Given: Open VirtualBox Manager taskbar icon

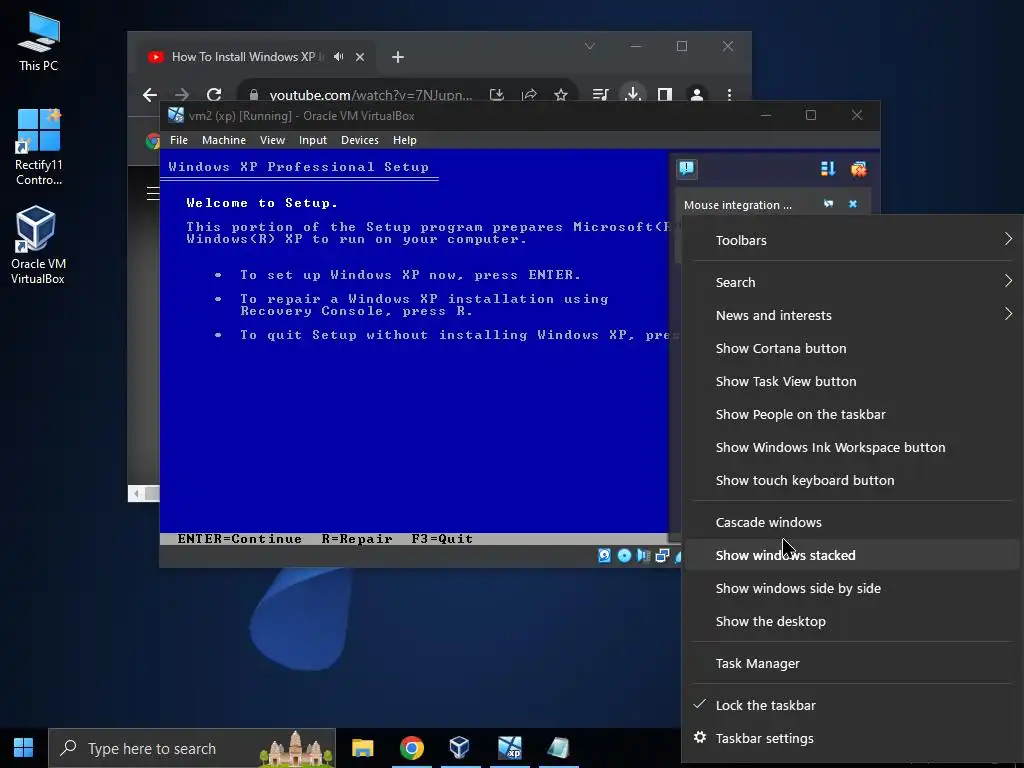Looking at the screenshot, I should click(460, 748).
